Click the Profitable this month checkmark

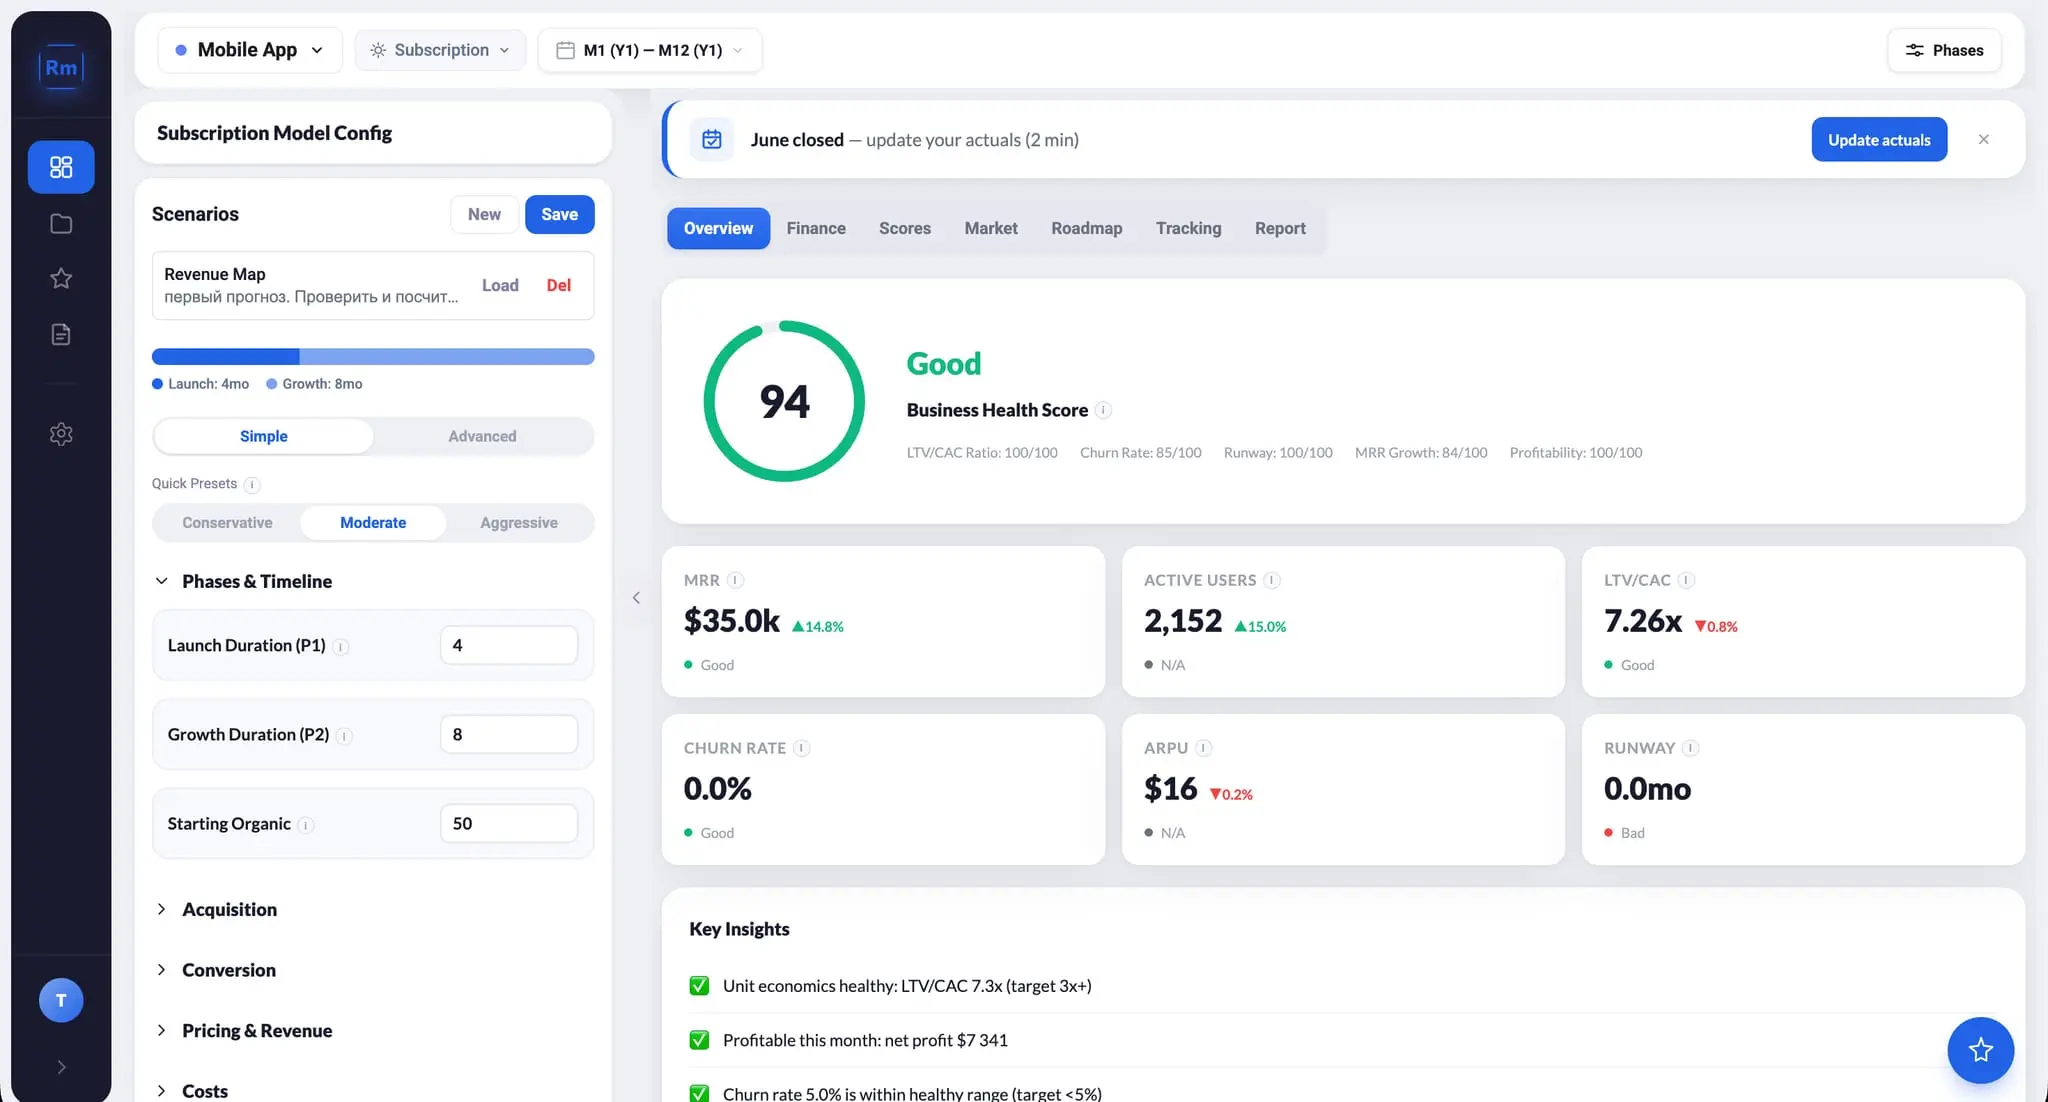tap(700, 1040)
